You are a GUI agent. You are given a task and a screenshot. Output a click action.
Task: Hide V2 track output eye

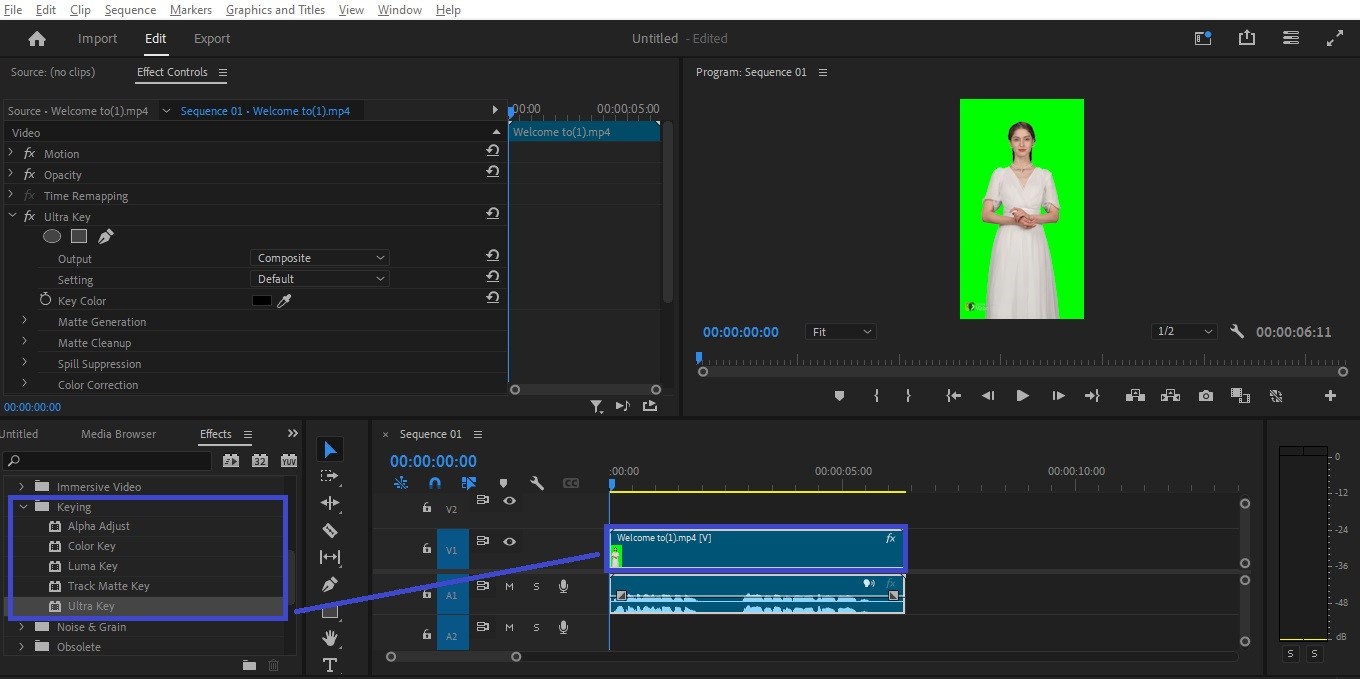[509, 500]
